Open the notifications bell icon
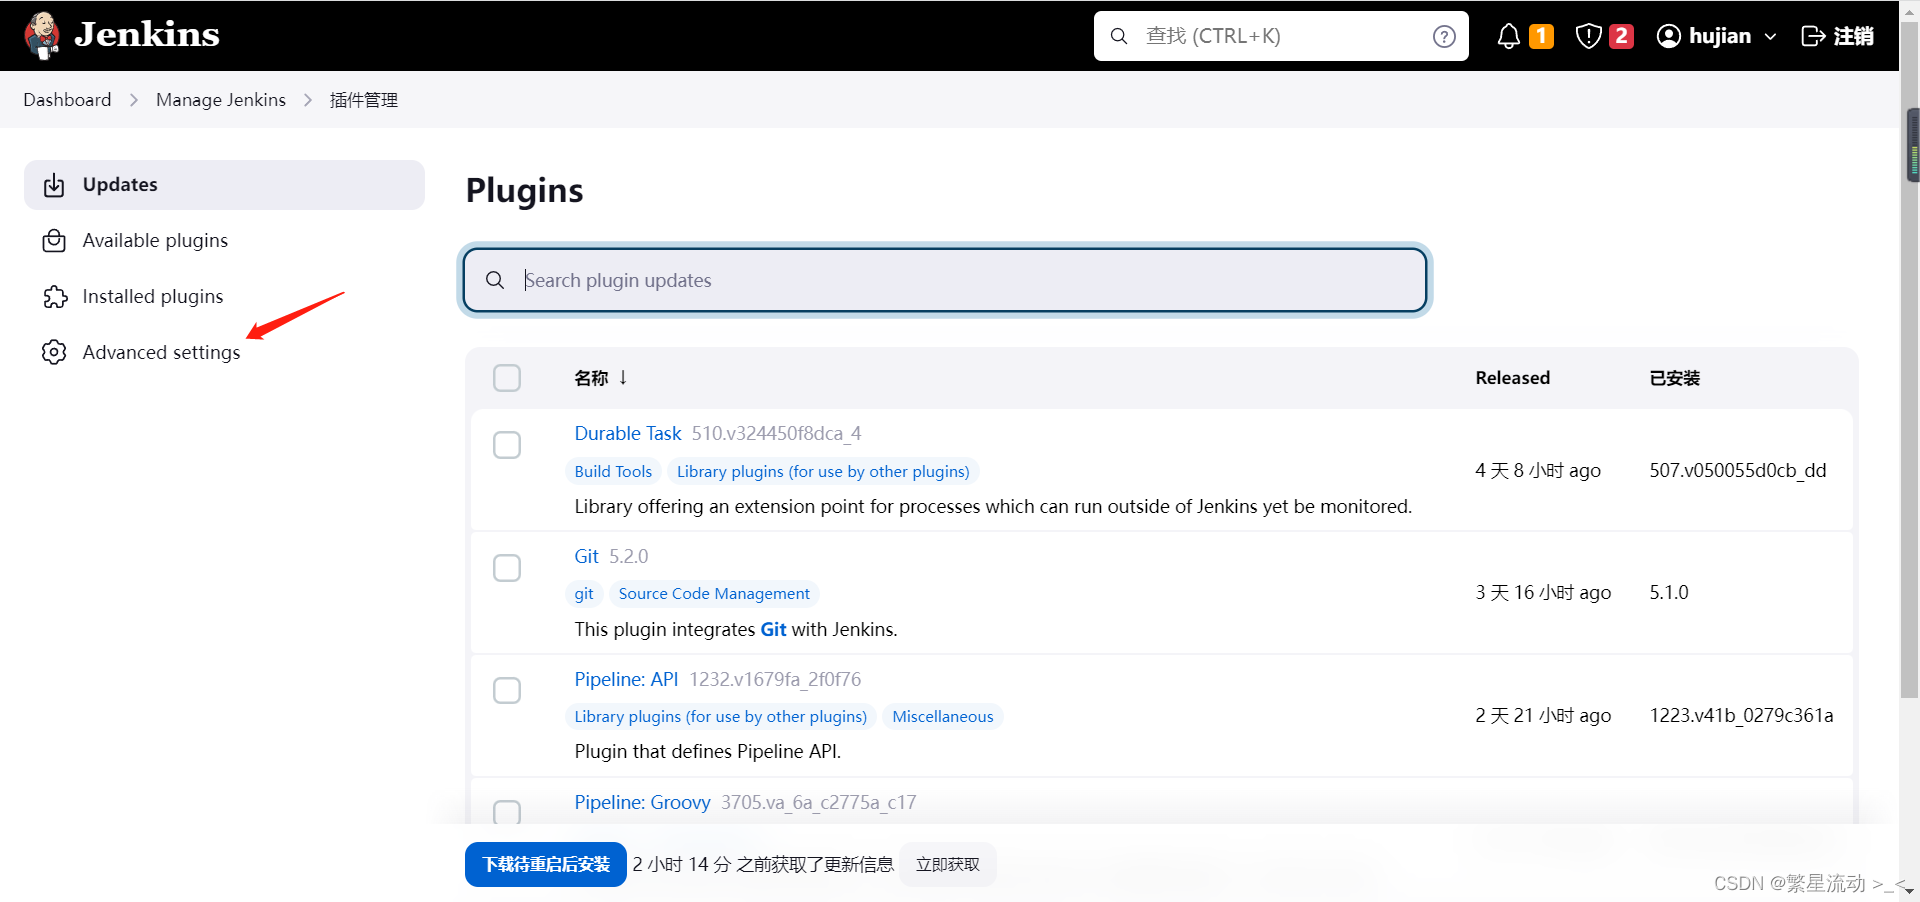 coord(1508,36)
